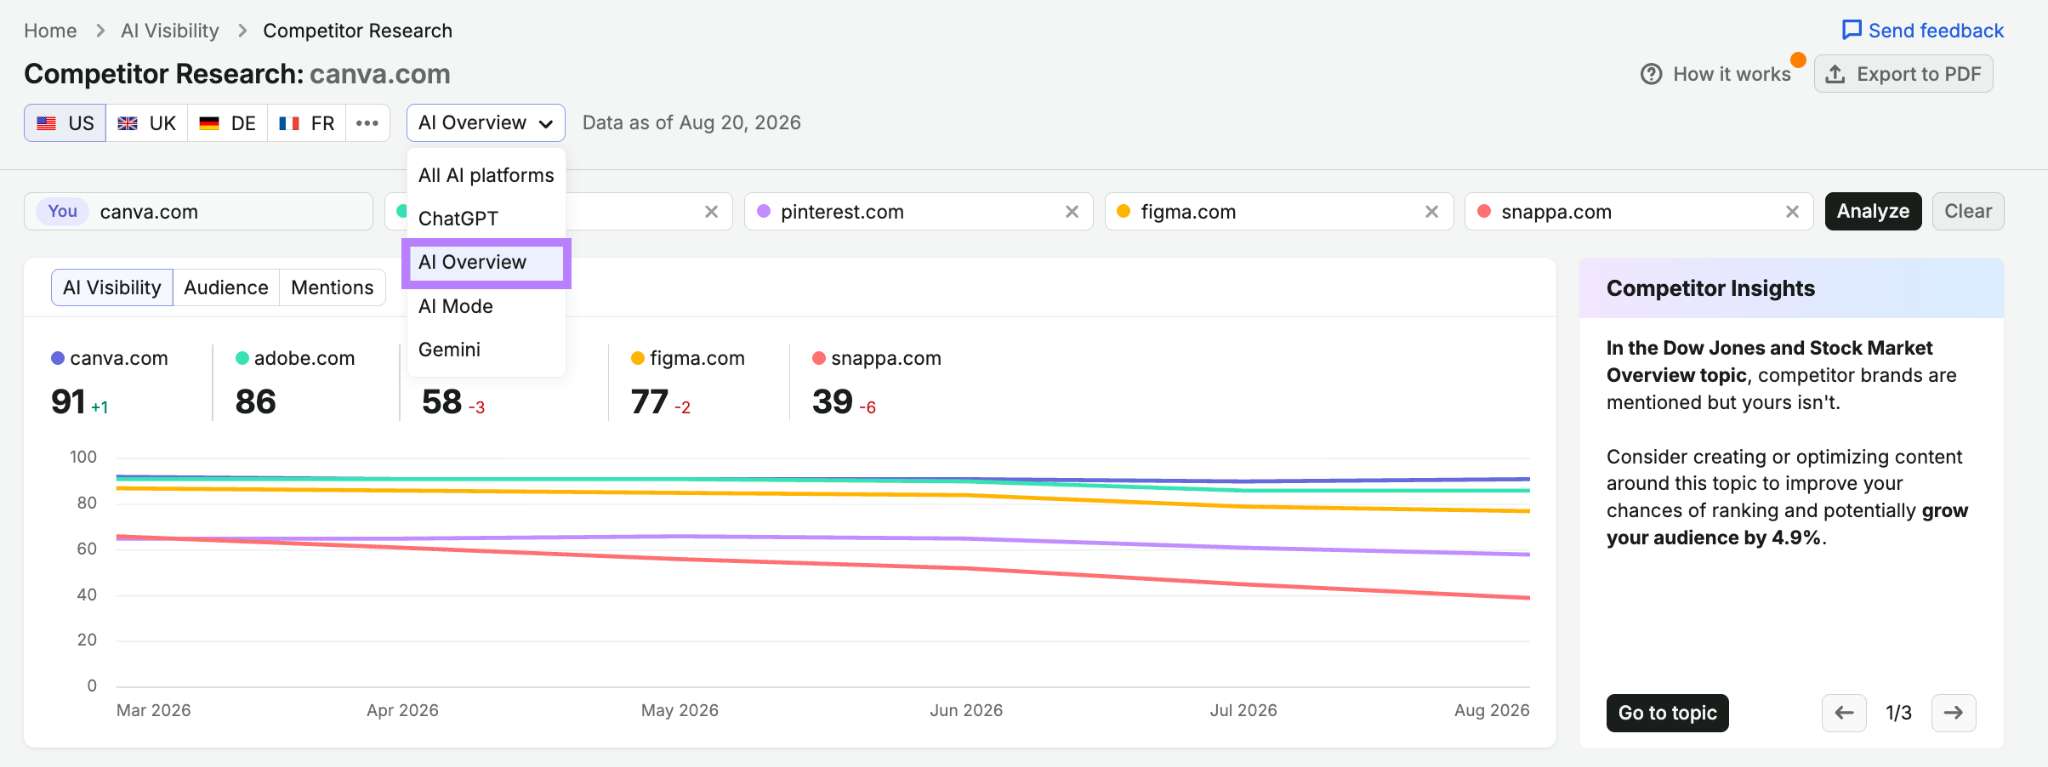Click the adobe.com green legend dot
The image size is (2048, 767).
click(x=242, y=358)
